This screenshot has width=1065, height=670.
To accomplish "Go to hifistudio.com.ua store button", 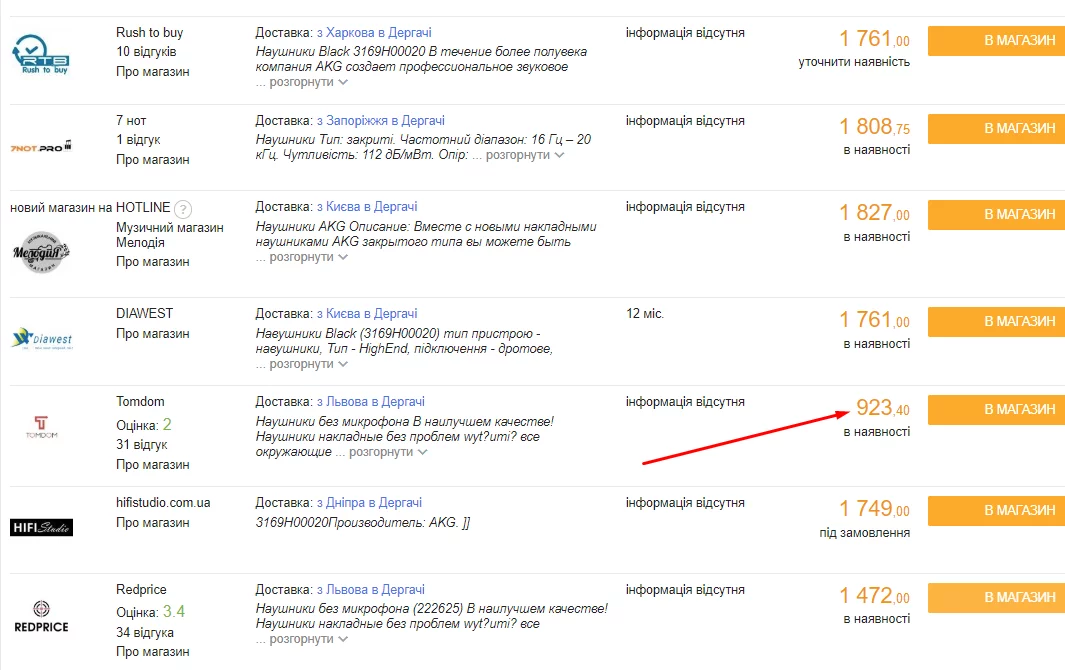I will pos(996,510).
